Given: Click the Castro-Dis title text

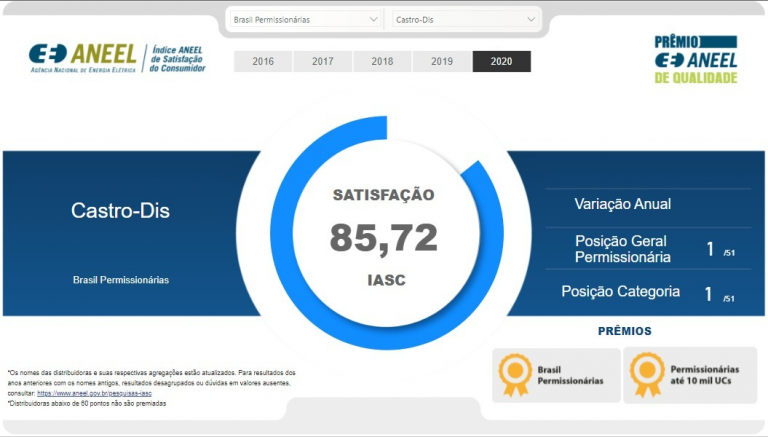Looking at the screenshot, I should click(x=120, y=211).
